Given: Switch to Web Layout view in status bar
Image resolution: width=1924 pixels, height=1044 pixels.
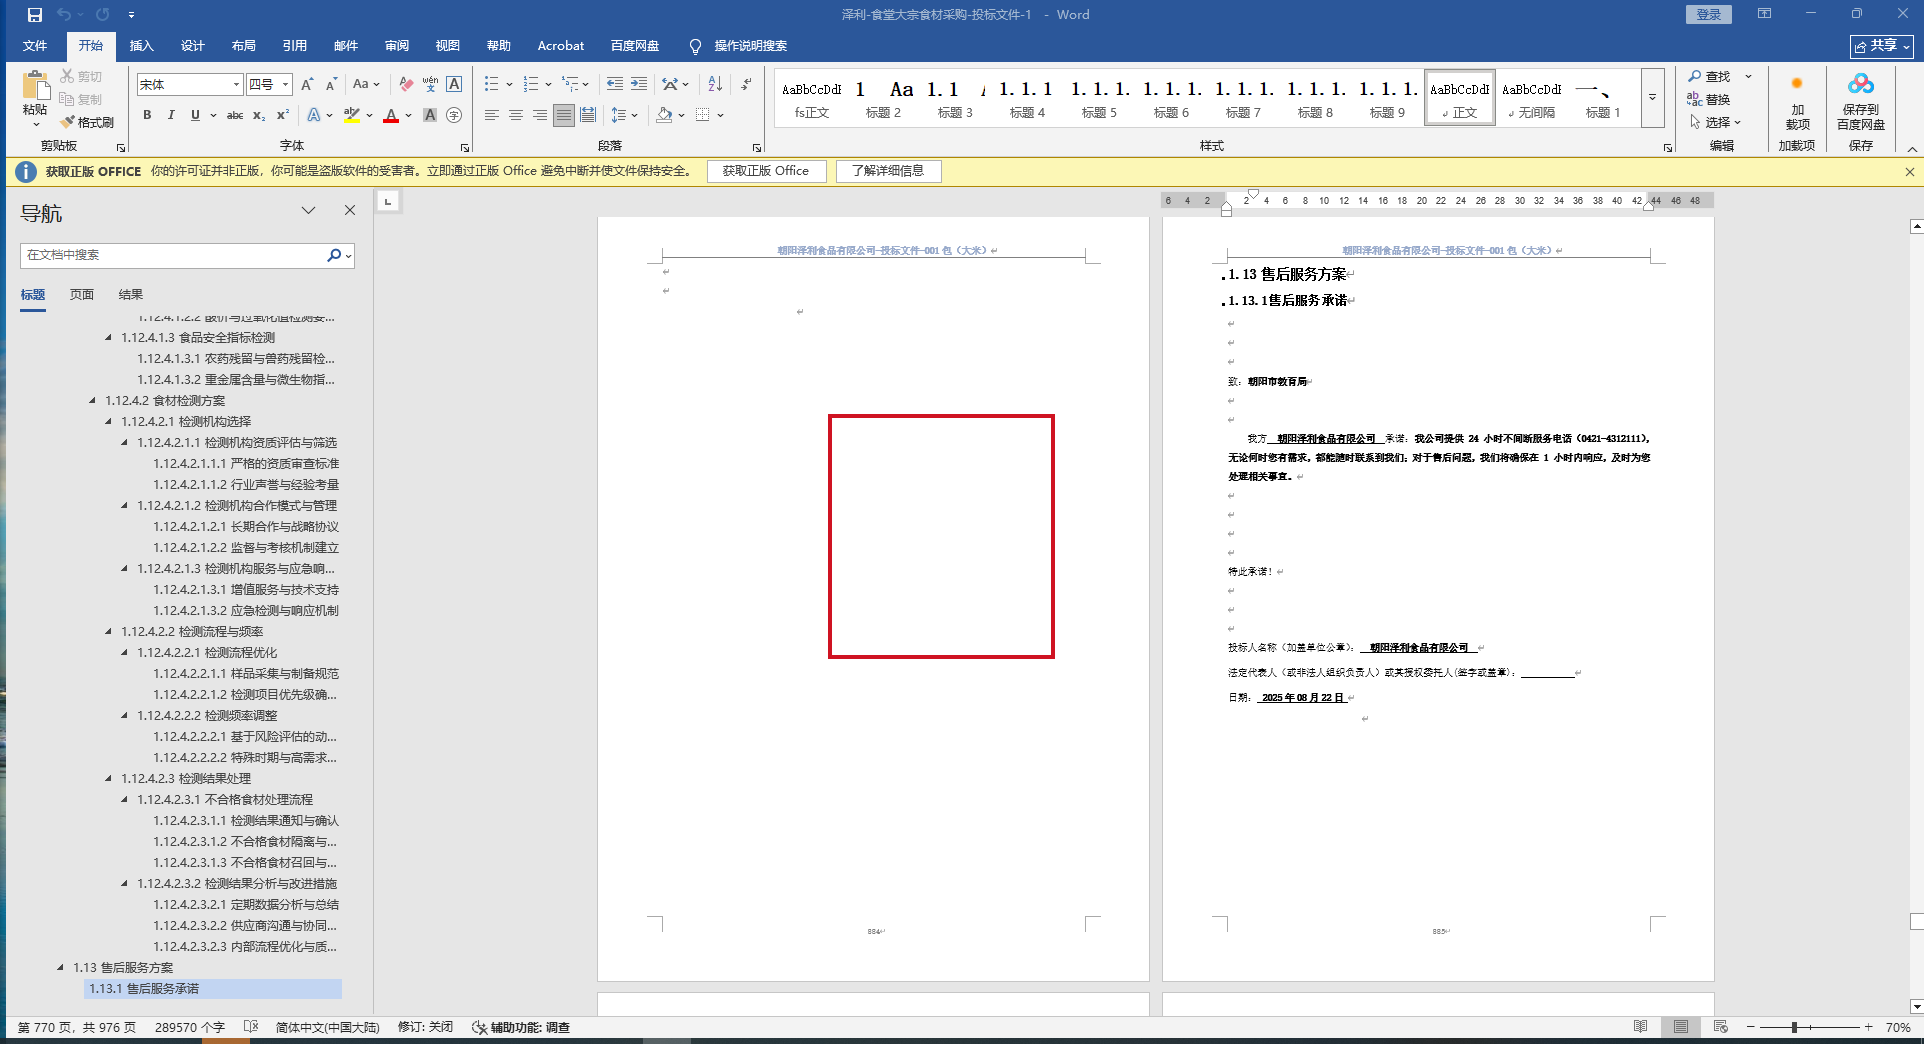Looking at the screenshot, I should 1721,1027.
